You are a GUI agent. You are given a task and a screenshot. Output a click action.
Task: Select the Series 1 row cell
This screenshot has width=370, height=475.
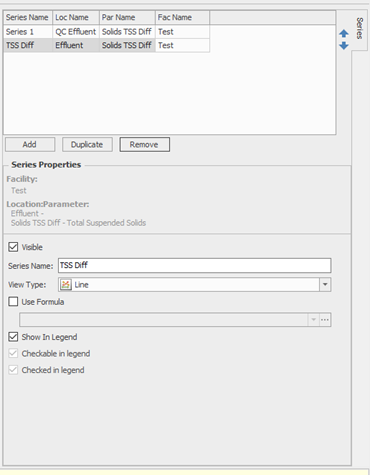tap(28, 32)
